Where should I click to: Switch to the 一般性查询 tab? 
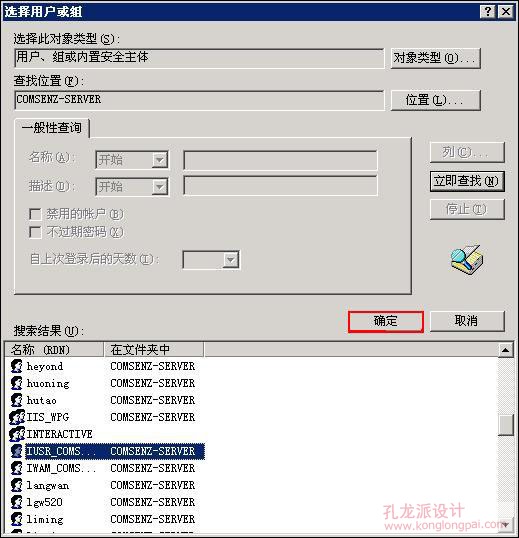pyautogui.click(x=52, y=128)
